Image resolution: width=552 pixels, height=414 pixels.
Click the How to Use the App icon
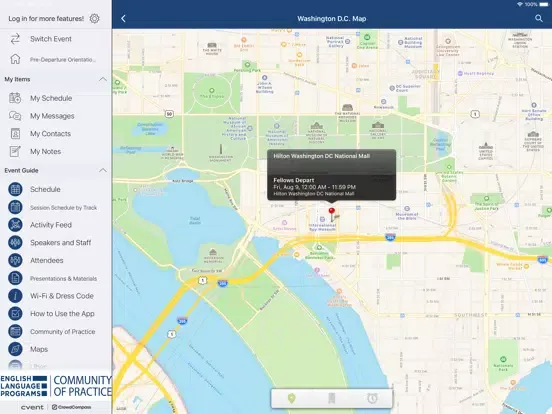pos(15,314)
